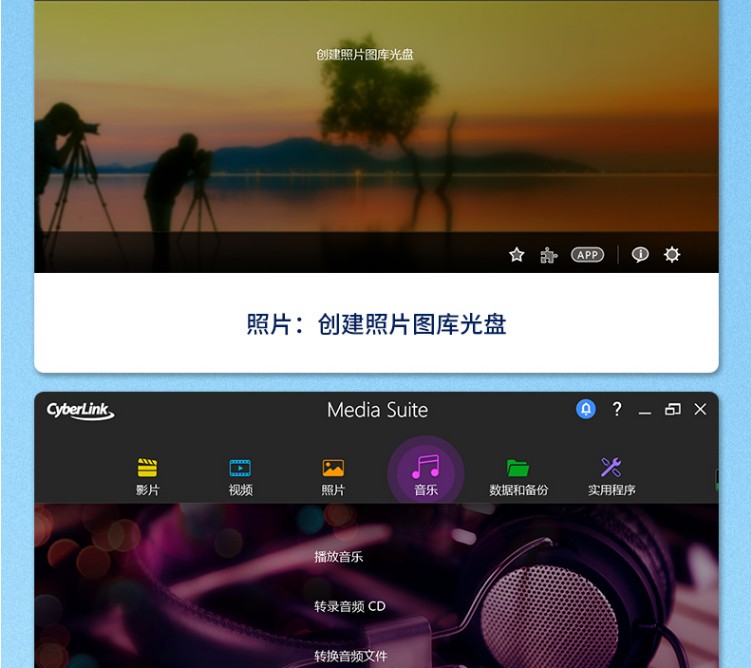
Task: Open the 实用程序 utilities tab
Action: coord(611,477)
